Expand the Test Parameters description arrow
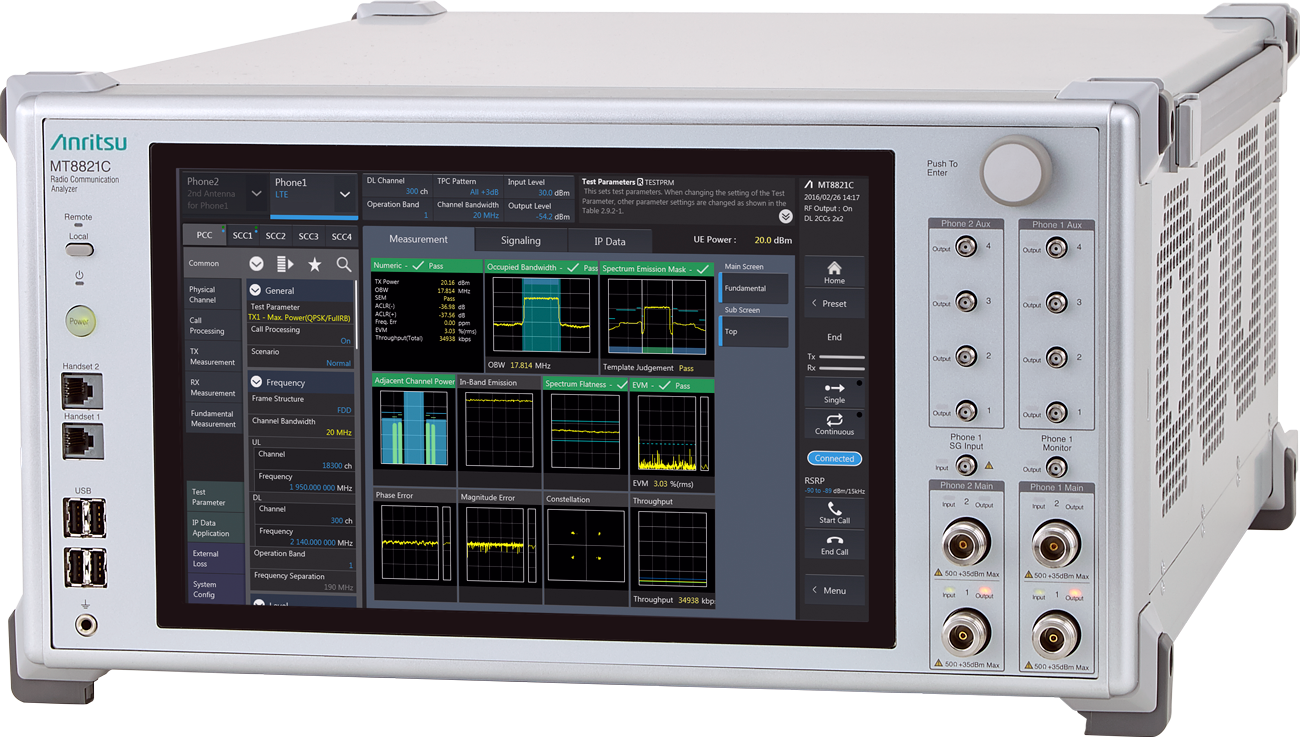 pyautogui.click(x=785, y=215)
